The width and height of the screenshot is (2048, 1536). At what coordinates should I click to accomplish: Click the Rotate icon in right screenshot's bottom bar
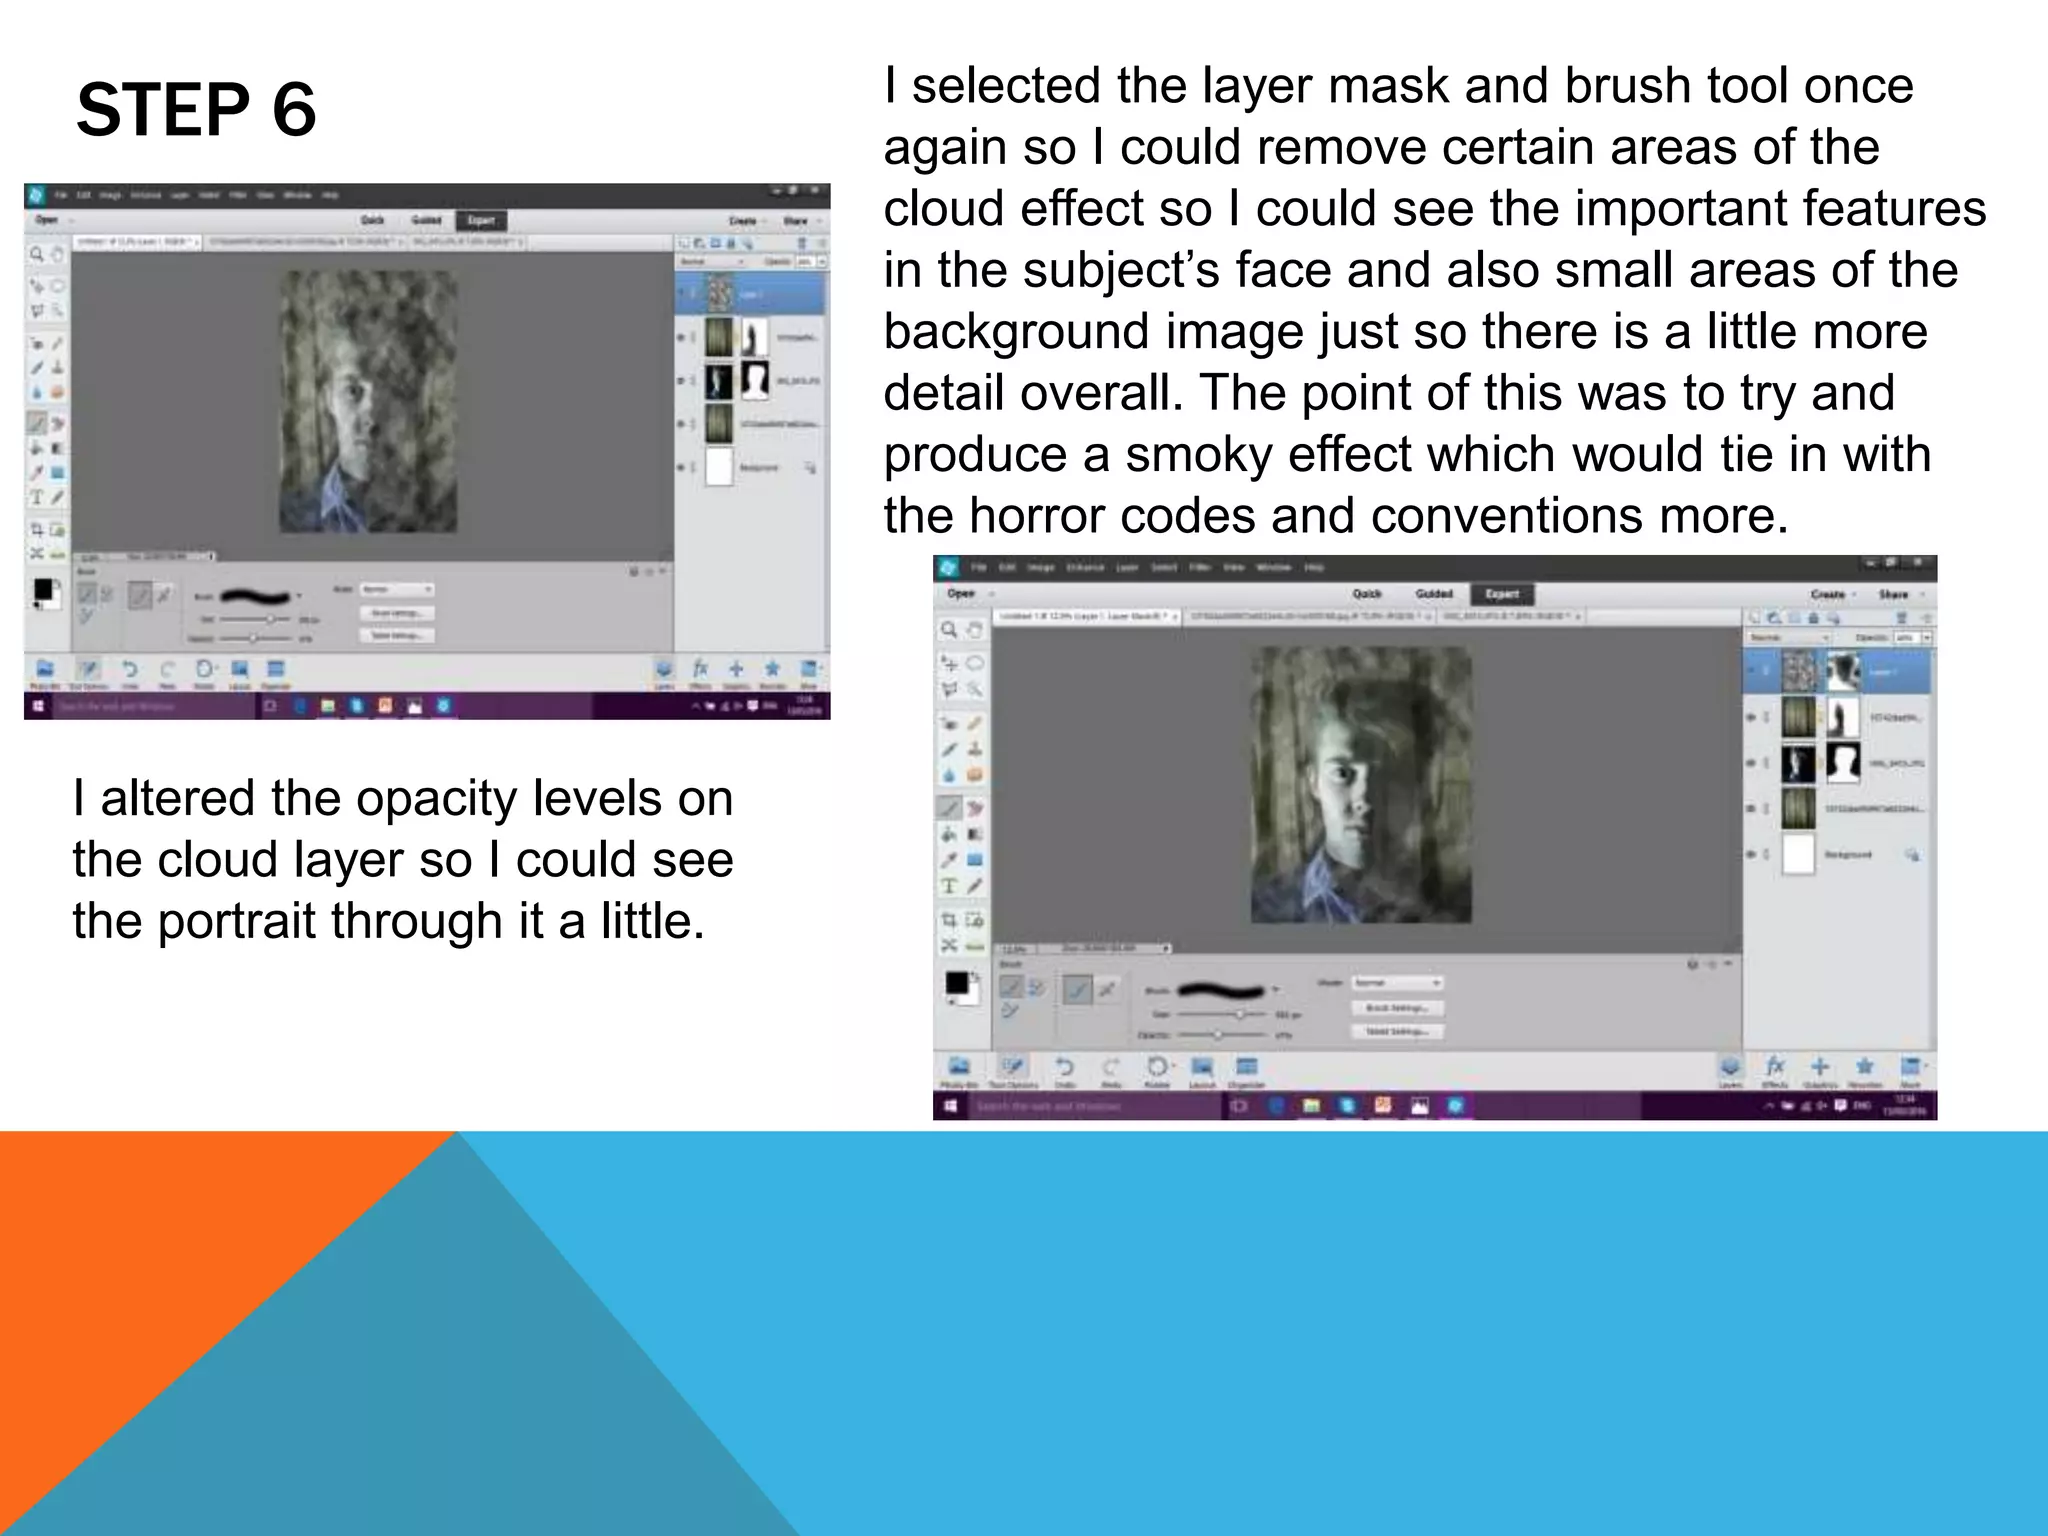pos(1156,1068)
